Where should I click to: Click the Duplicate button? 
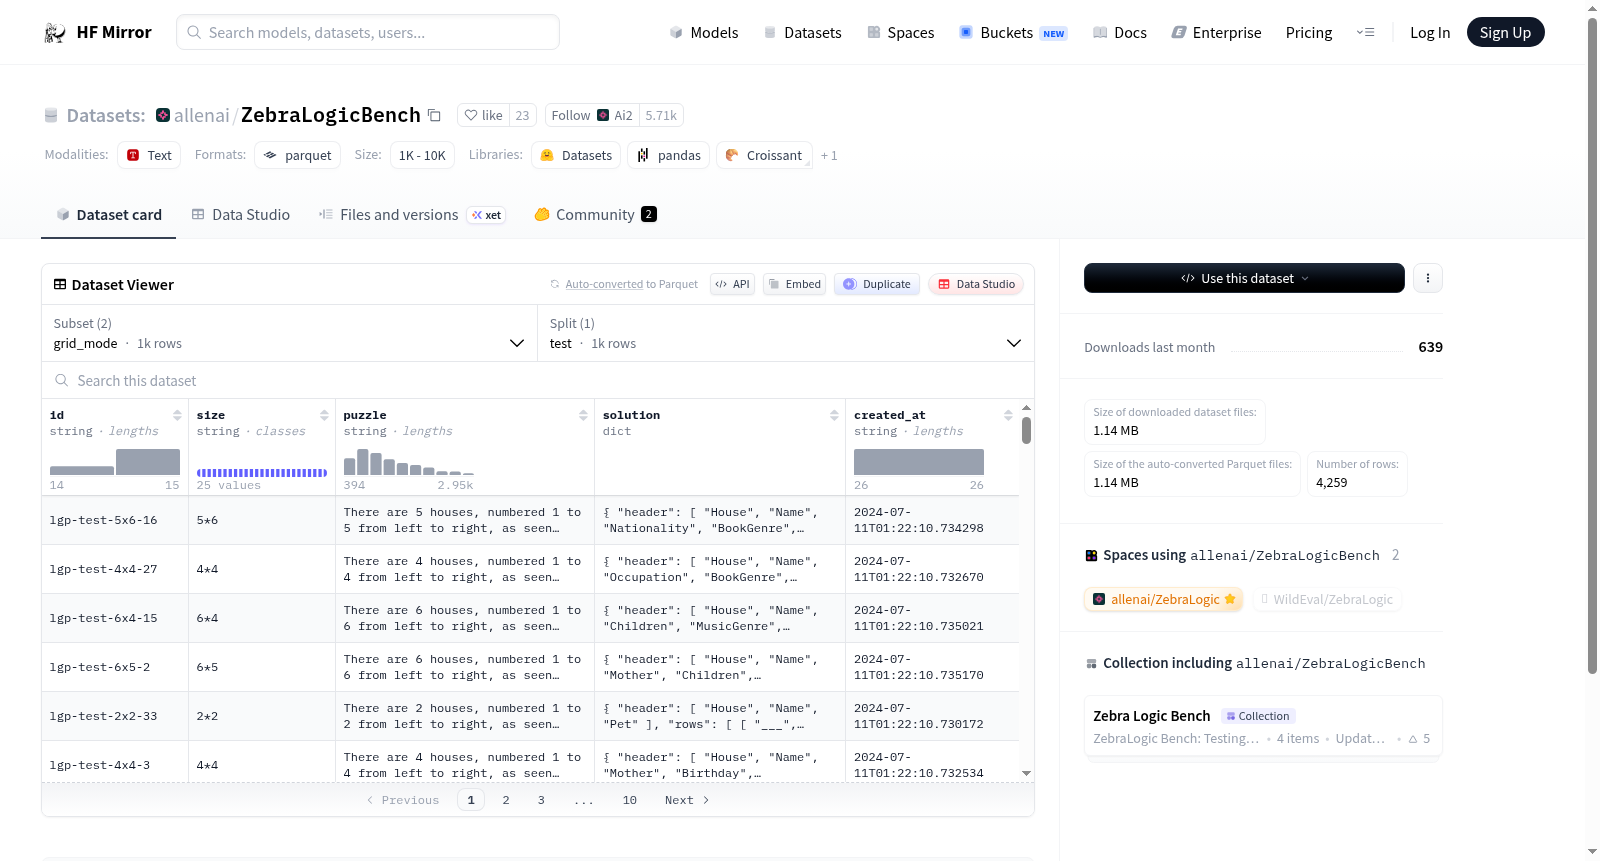coord(877,284)
